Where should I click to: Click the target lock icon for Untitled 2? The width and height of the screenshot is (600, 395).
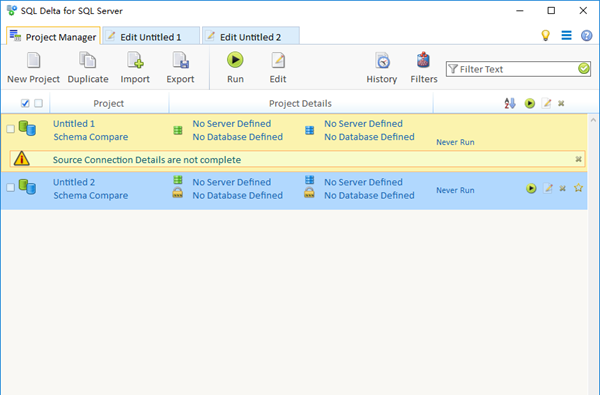[x=309, y=193]
